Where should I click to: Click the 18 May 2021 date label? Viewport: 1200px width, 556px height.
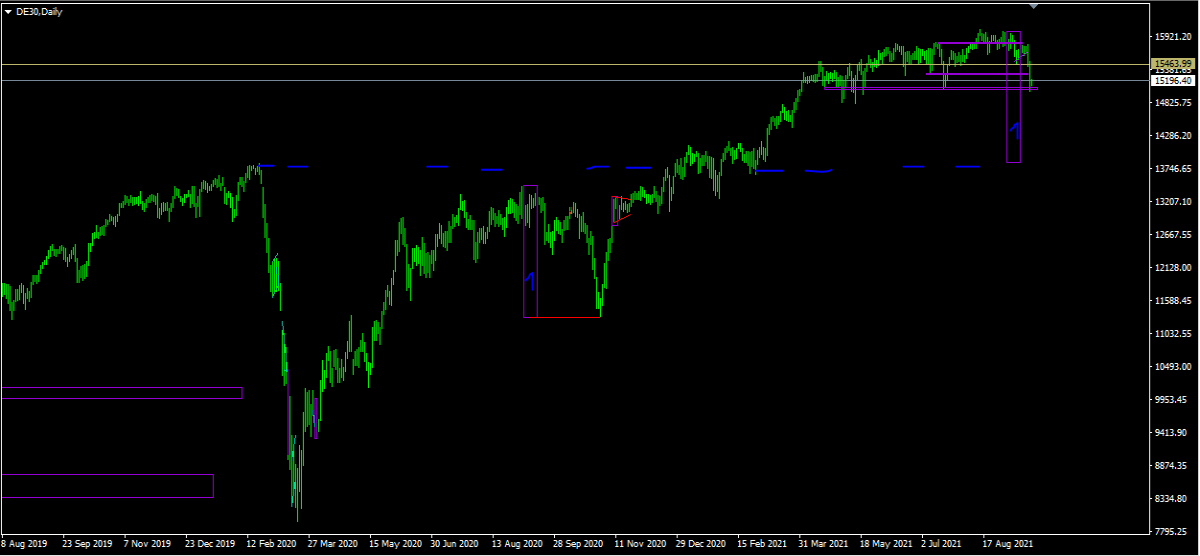coord(884,545)
